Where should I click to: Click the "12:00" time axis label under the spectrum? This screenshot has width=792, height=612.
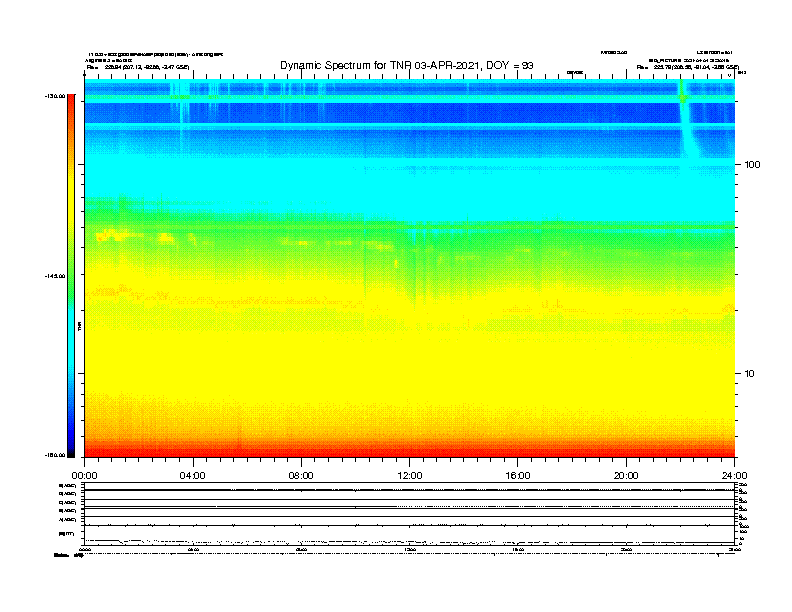[410, 476]
